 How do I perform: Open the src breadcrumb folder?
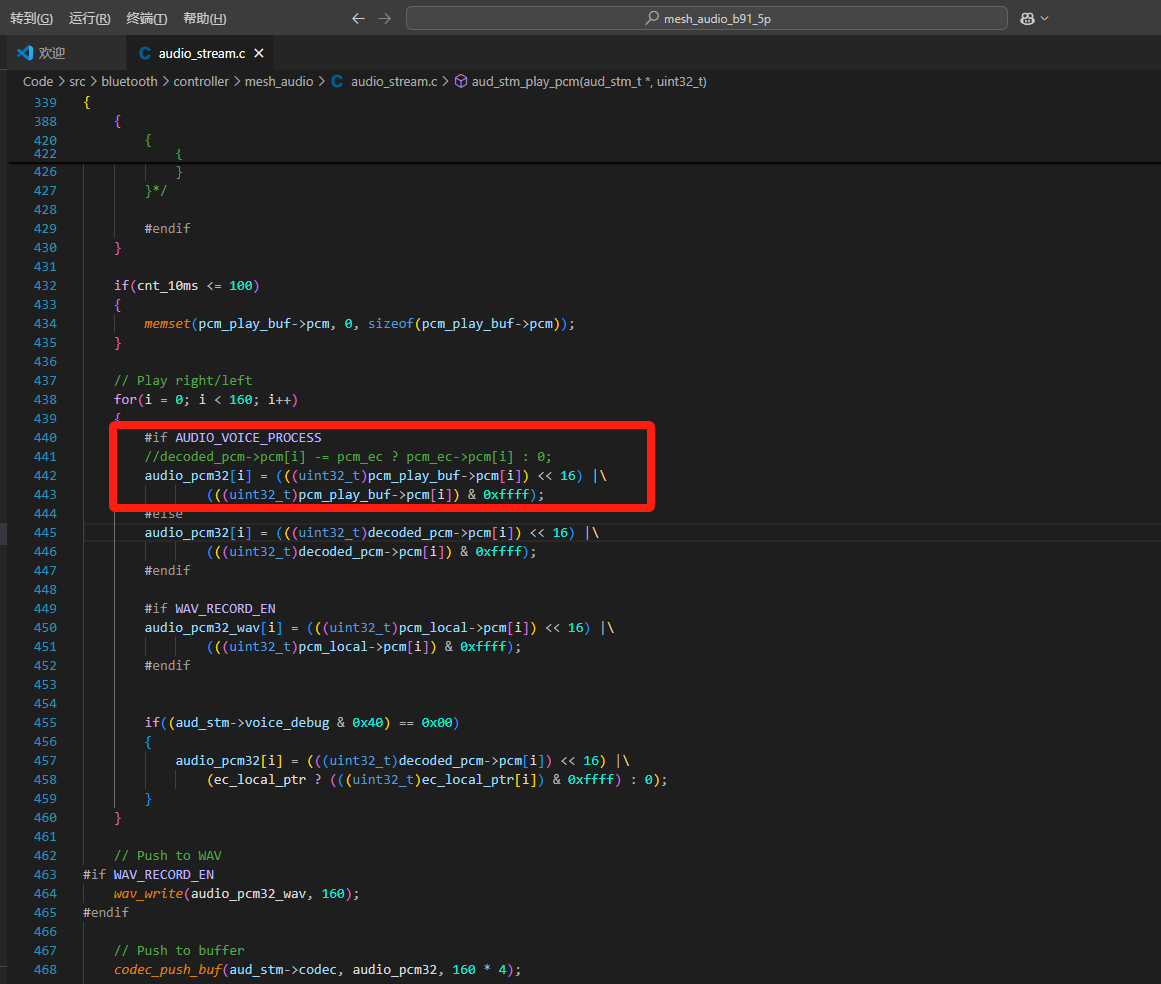pos(77,81)
